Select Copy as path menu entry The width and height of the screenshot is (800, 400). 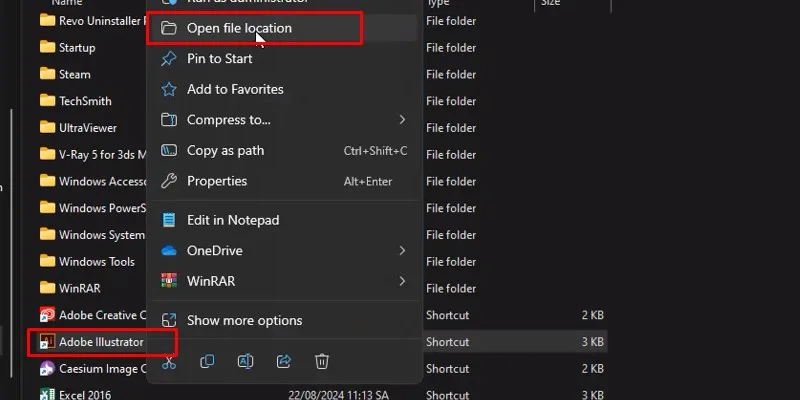(283, 151)
